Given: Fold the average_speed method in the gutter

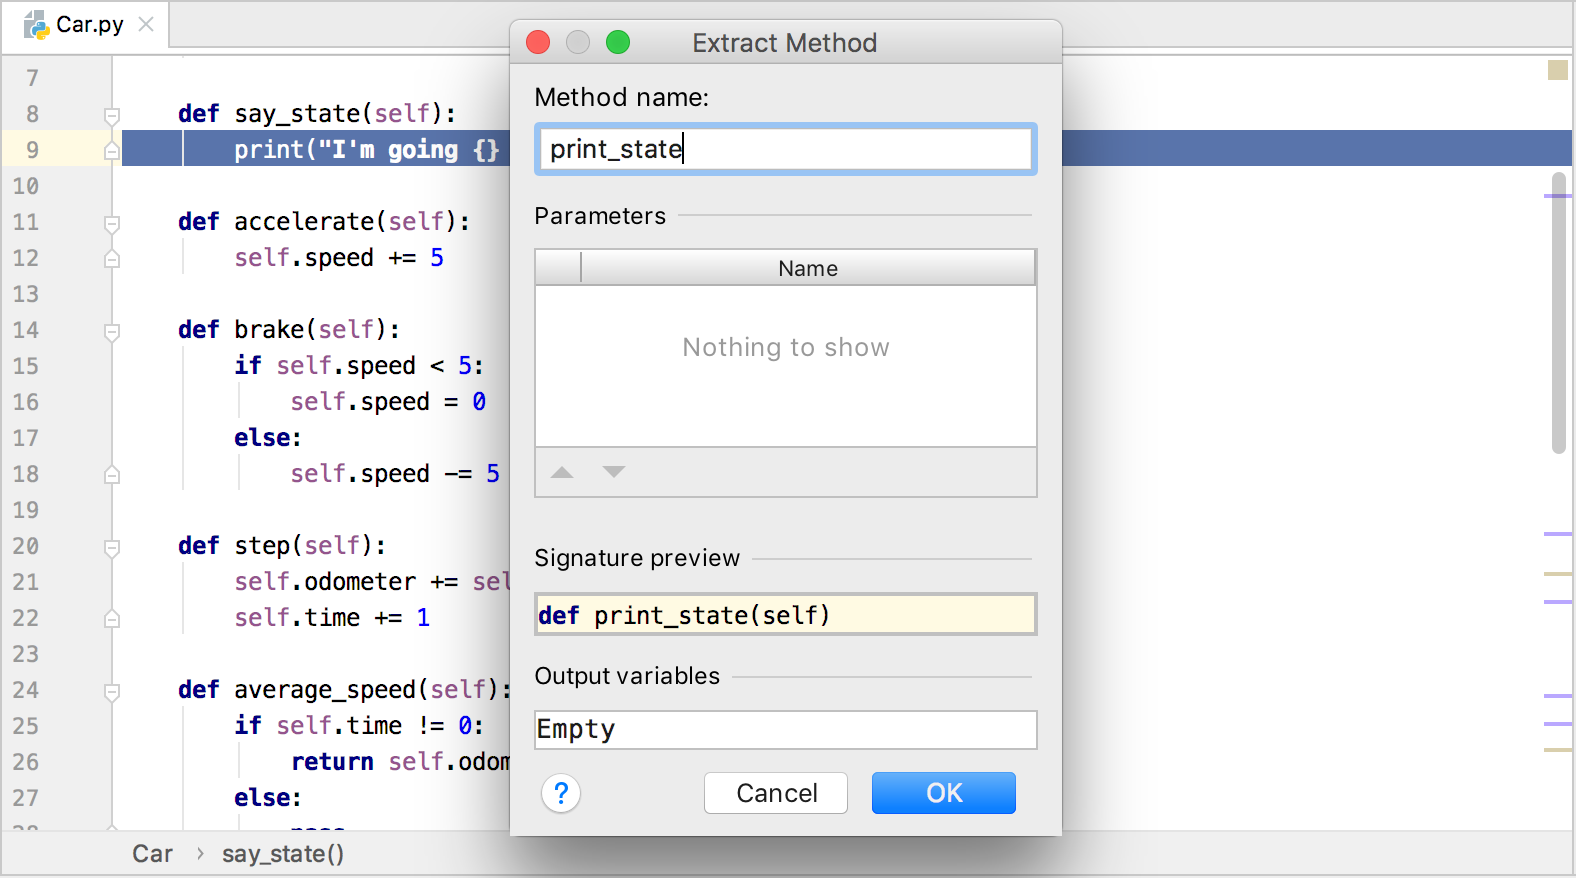Looking at the screenshot, I should click(112, 691).
